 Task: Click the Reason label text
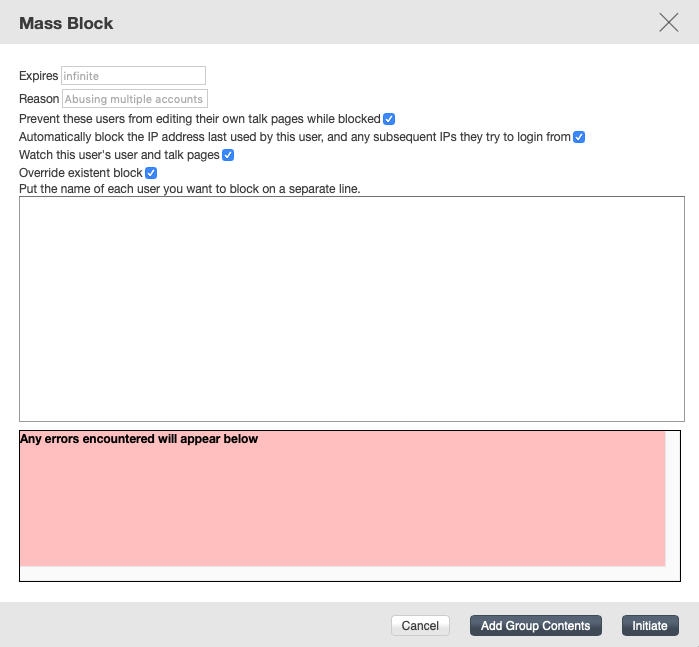coord(39,99)
